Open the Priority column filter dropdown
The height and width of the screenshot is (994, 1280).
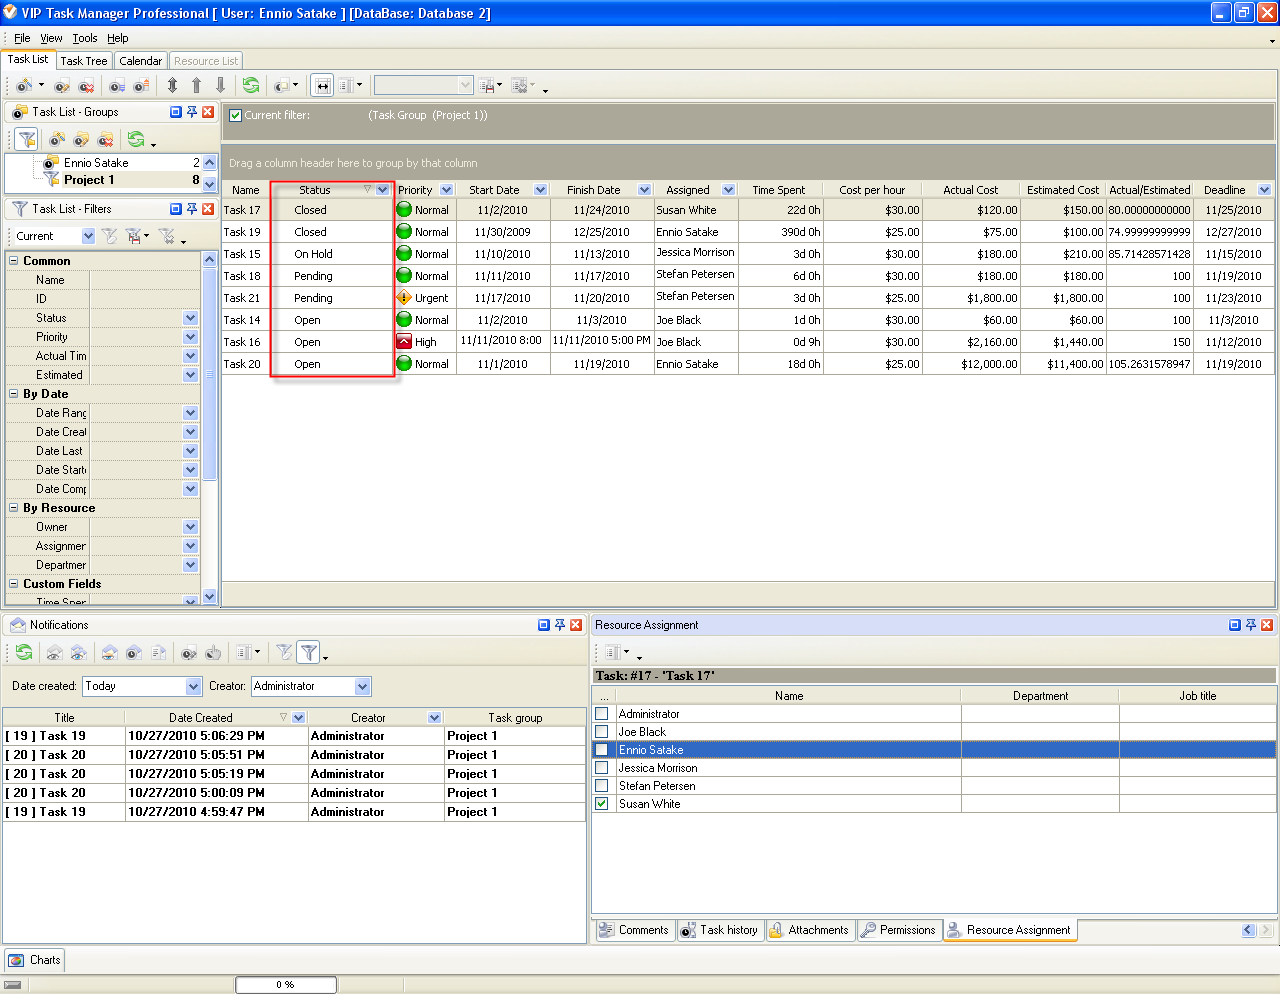coord(446,190)
